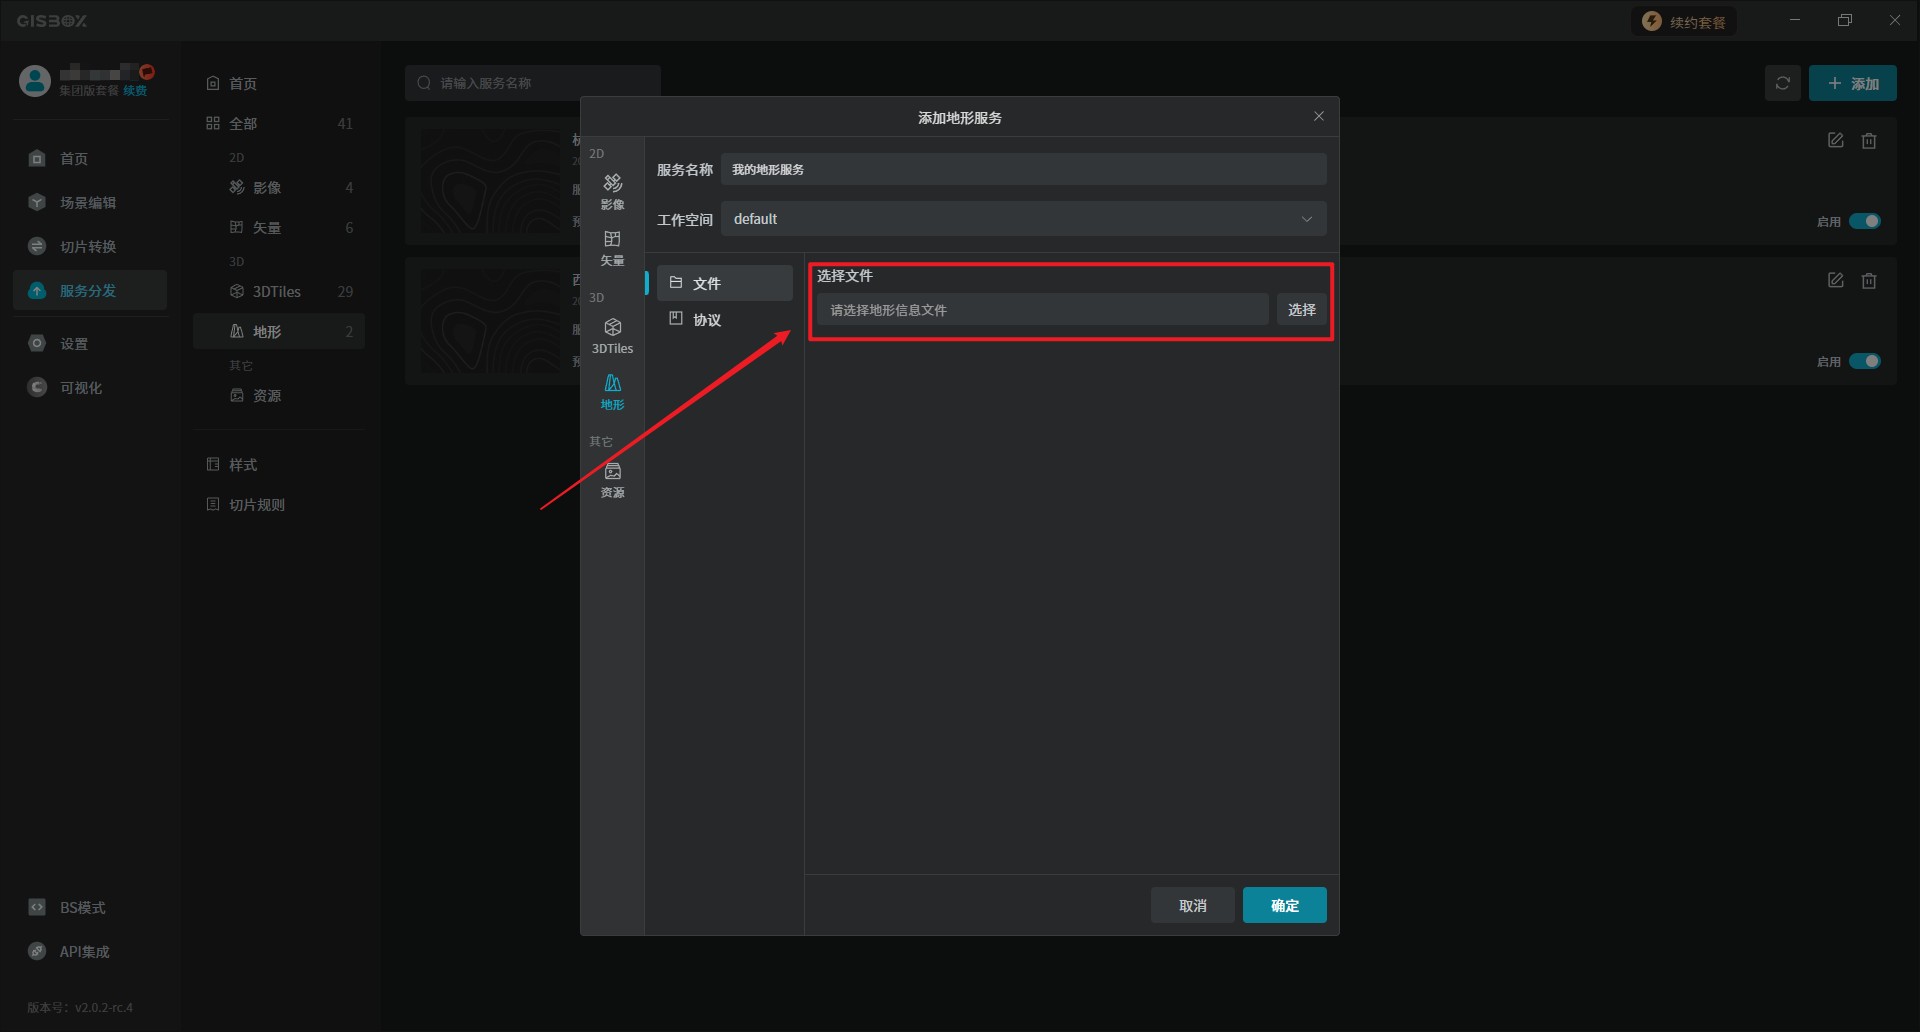The width and height of the screenshot is (1920, 1032).
Task: Select the 影像 imagery type in dialog
Action: (x=612, y=190)
